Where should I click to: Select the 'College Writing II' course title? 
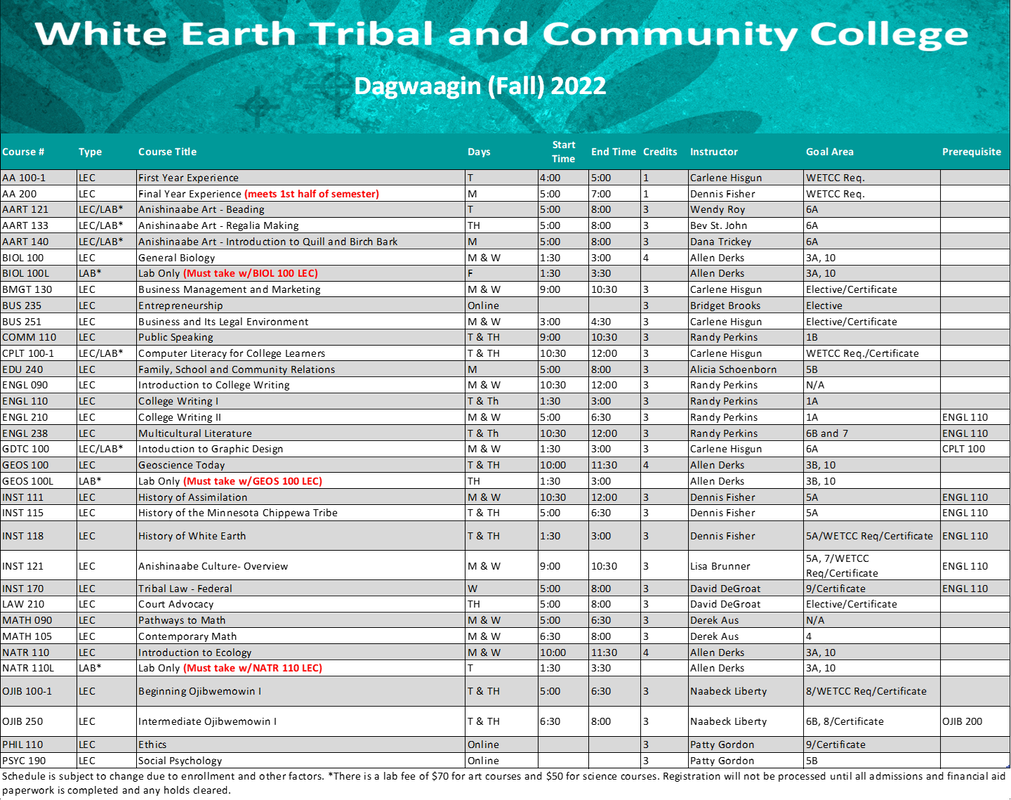pyautogui.click(x=179, y=417)
